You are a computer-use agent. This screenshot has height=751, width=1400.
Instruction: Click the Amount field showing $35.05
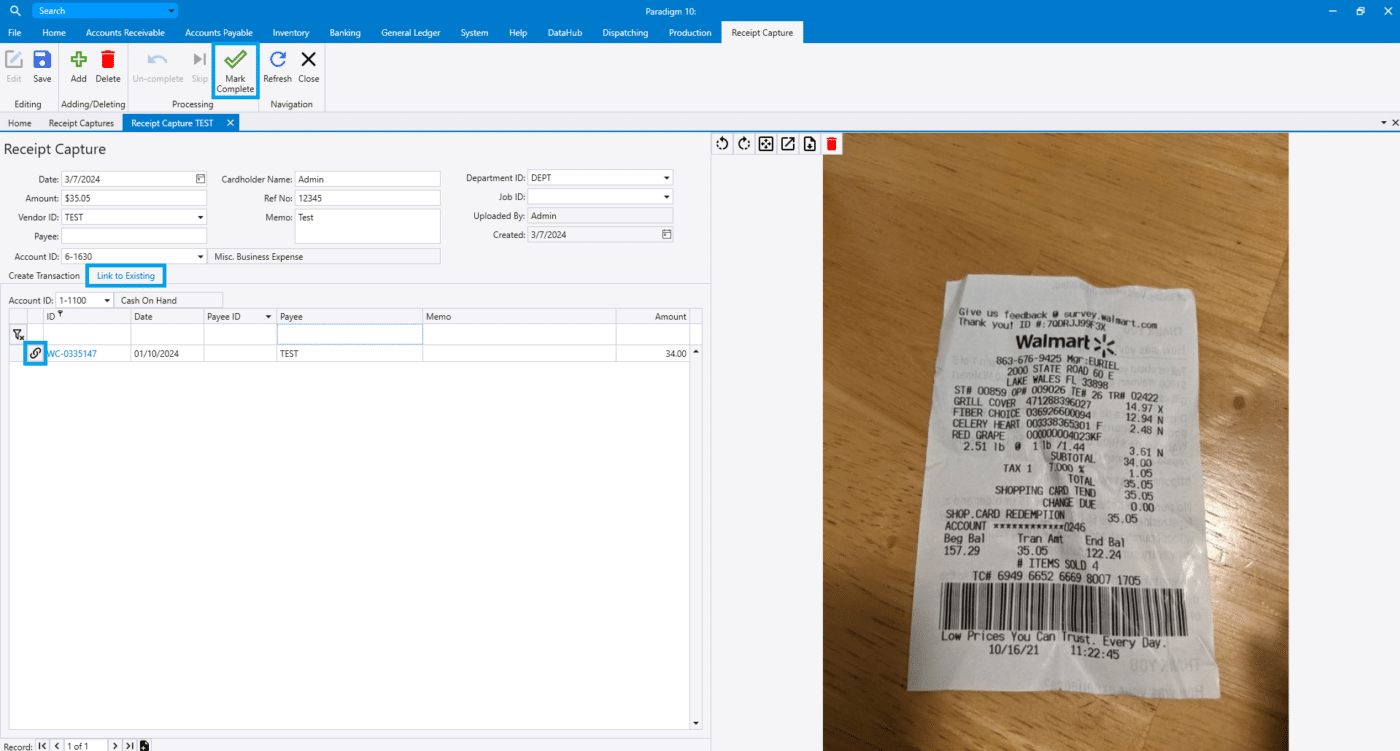tap(134, 198)
